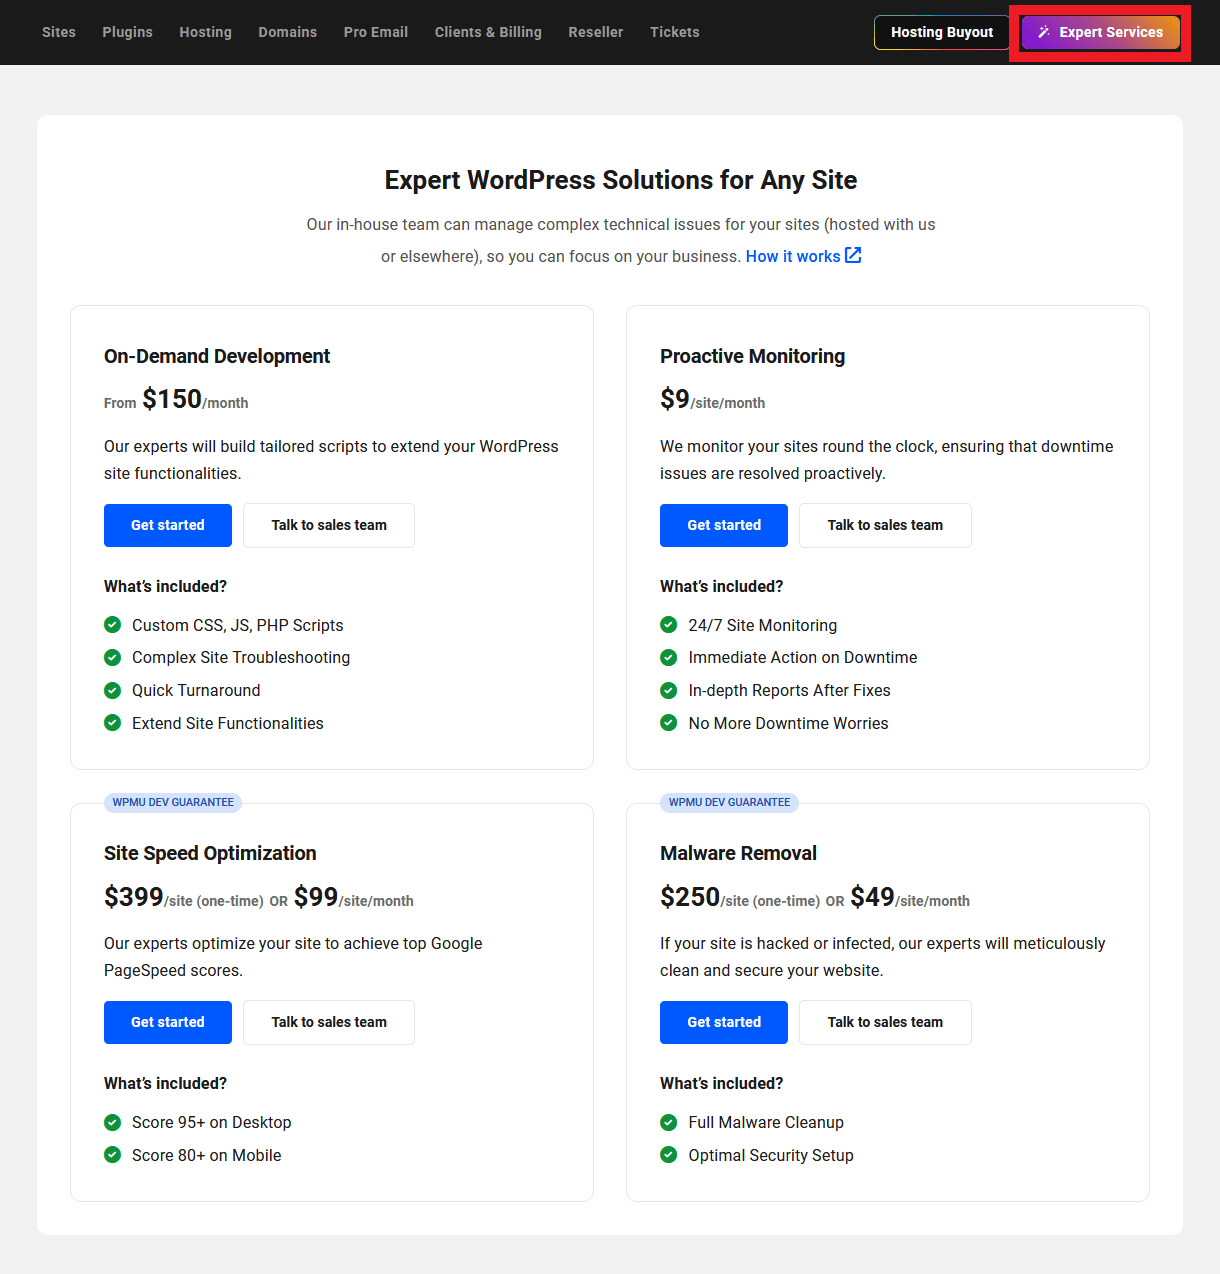Viewport: 1220px width, 1274px height.
Task: Click the $250 one-time price
Action: [x=690, y=896]
